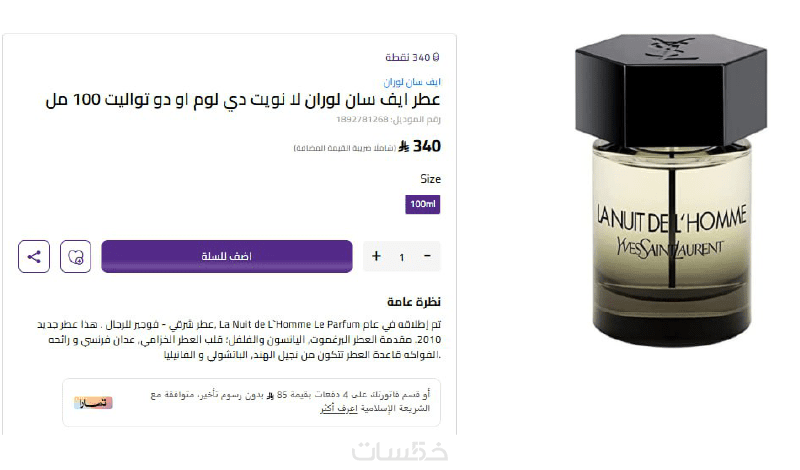The width and height of the screenshot is (800, 470).
Task: Increase quantity with the plus button
Action: point(377,256)
